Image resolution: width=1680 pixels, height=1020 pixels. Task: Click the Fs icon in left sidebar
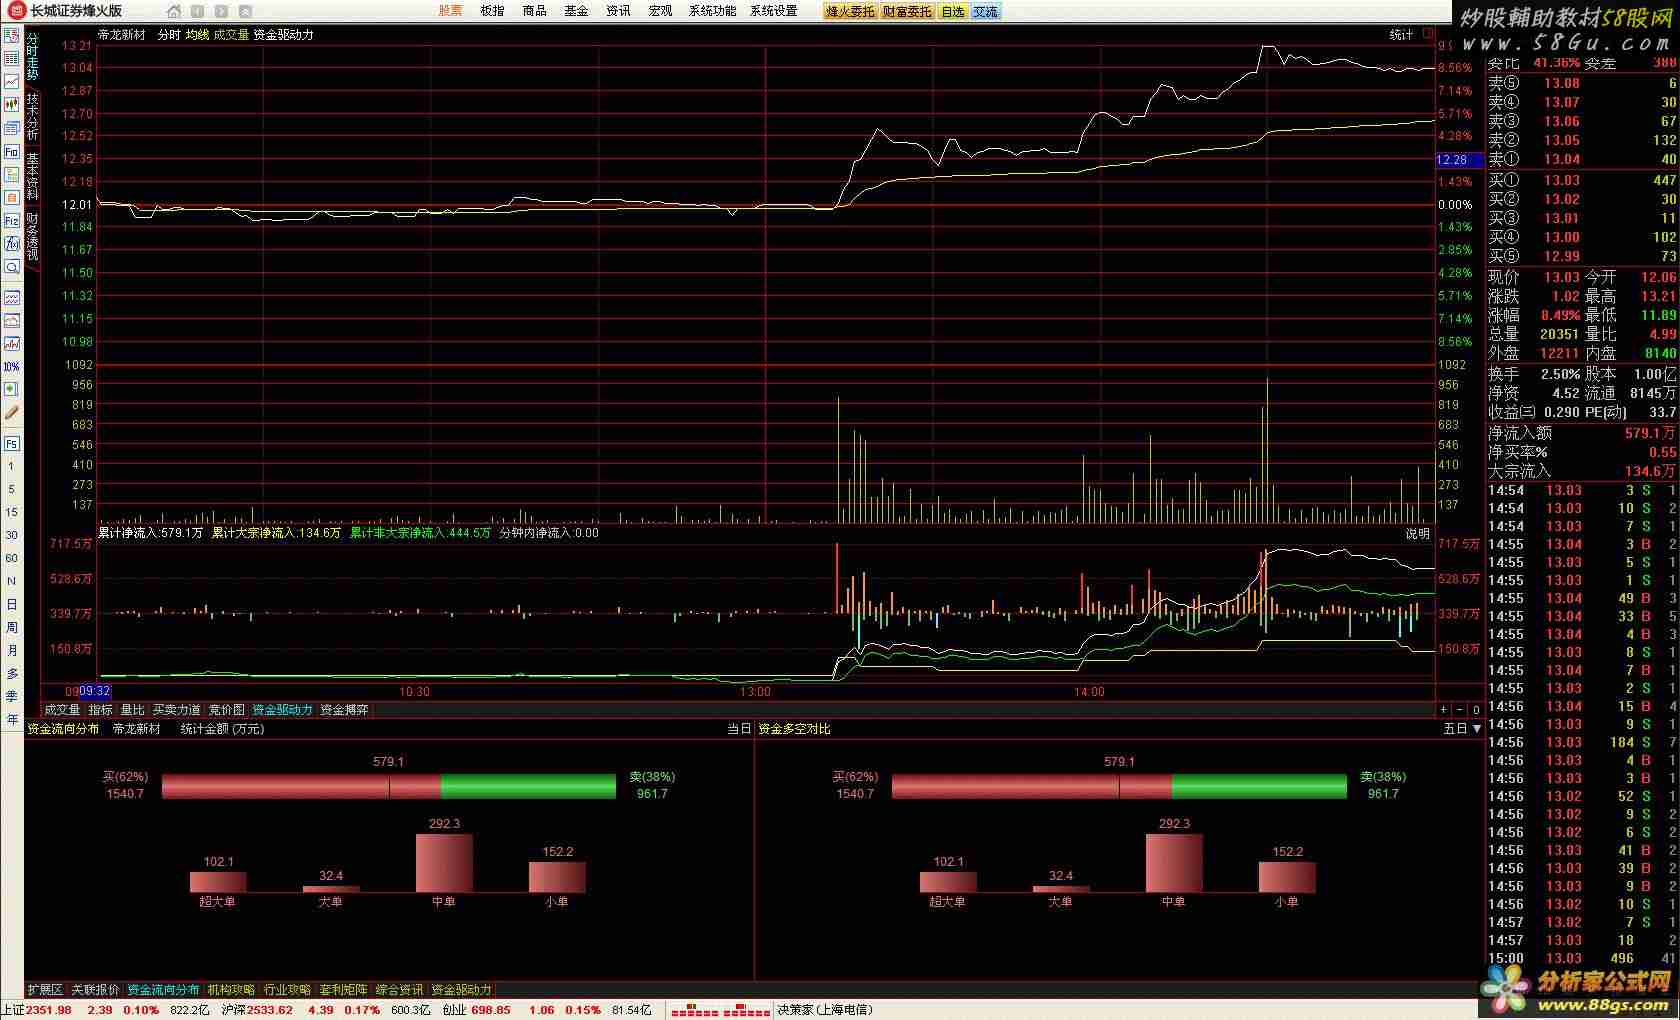click(x=12, y=443)
